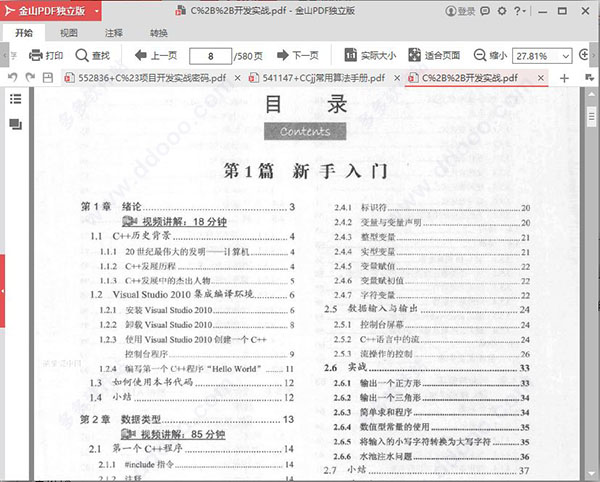This screenshot has height=482, width=600.
Task: Click the /580页 total pages label
Action: coord(248,56)
